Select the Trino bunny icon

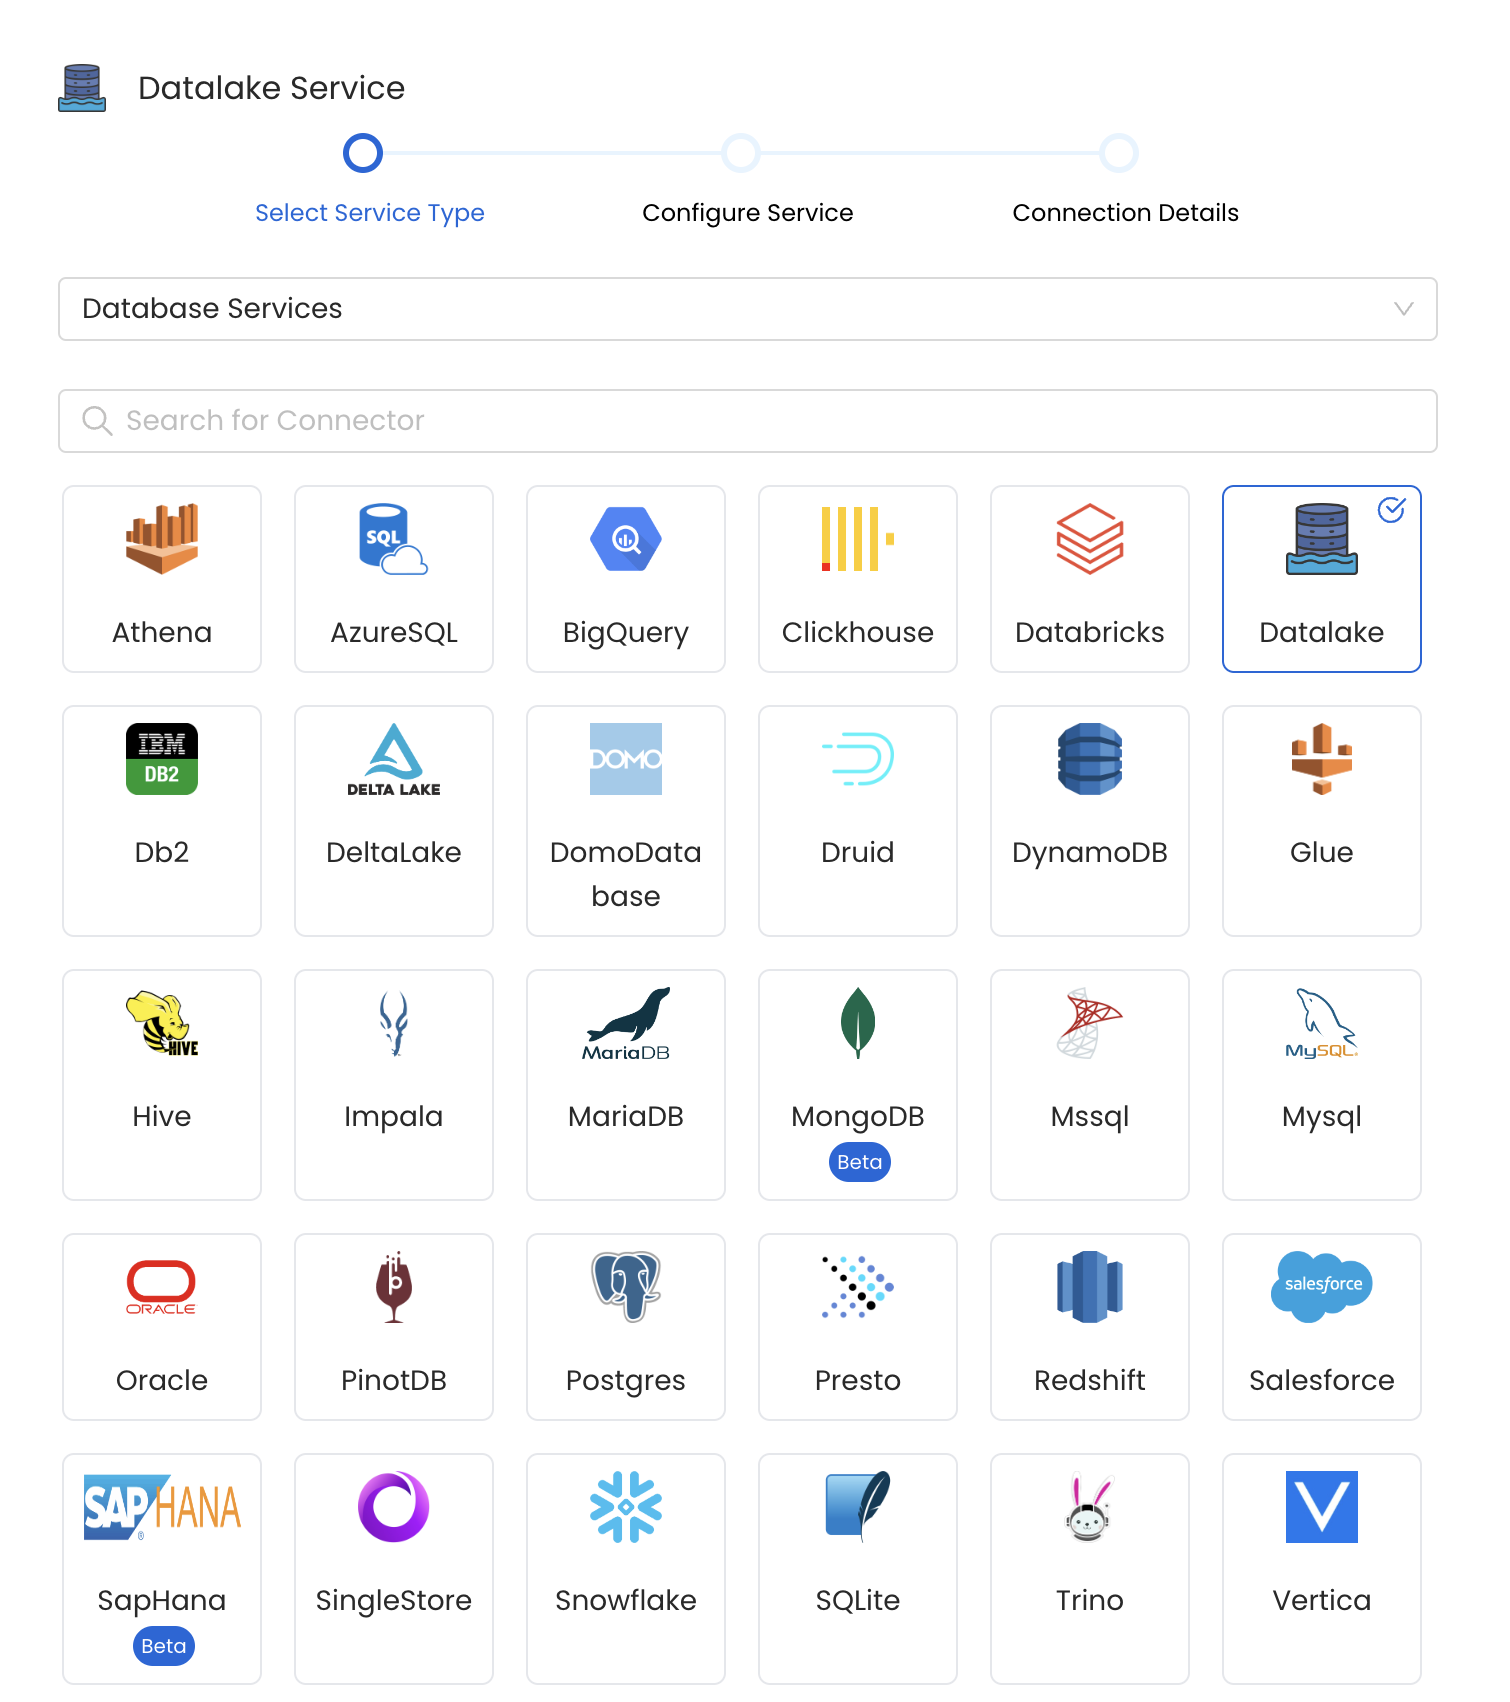pyautogui.click(x=1090, y=1506)
